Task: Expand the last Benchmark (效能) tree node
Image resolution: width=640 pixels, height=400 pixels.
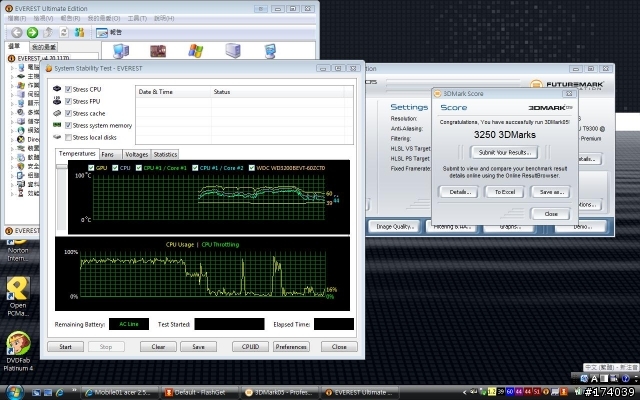Action: coord(12,193)
